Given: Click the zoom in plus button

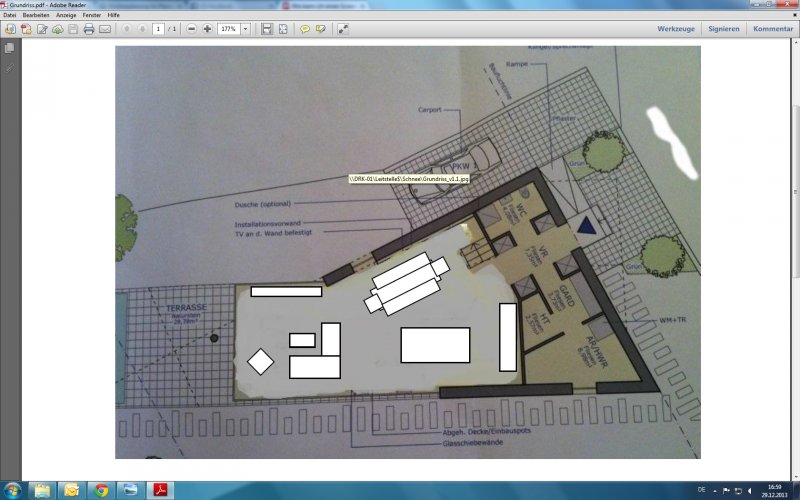Looking at the screenshot, I should click(x=207, y=29).
